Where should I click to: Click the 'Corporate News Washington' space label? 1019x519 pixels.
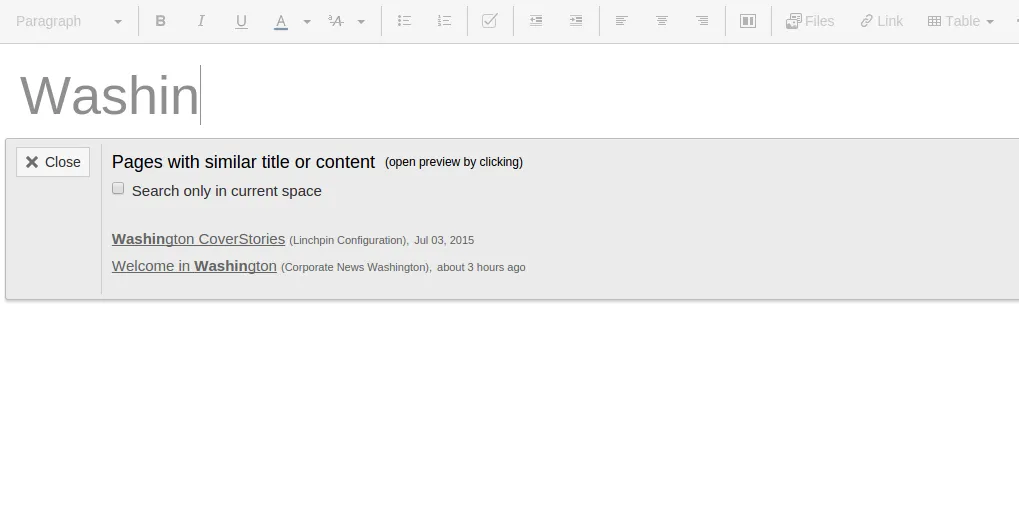click(355, 268)
